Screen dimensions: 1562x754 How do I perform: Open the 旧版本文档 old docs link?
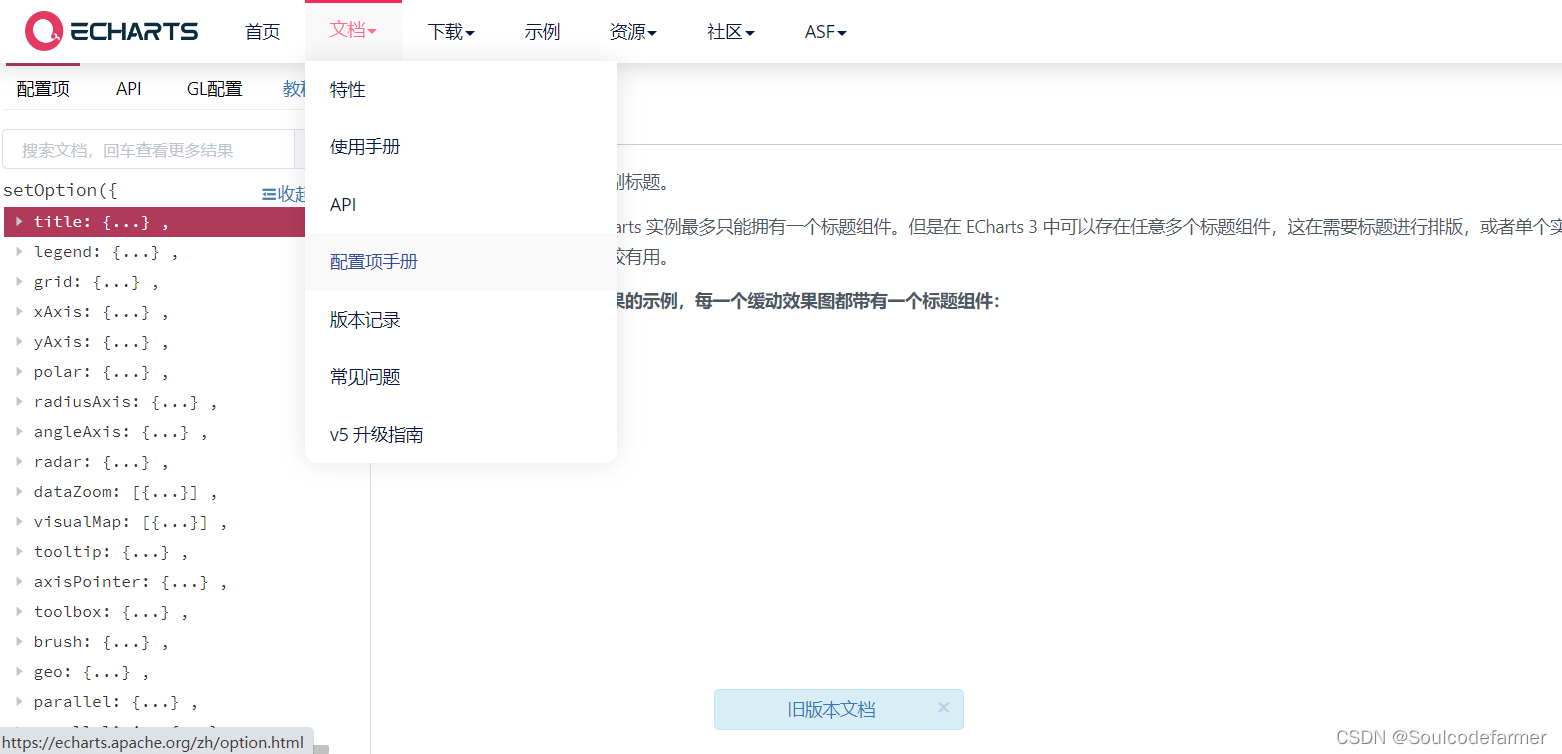[x=831, y=710]
